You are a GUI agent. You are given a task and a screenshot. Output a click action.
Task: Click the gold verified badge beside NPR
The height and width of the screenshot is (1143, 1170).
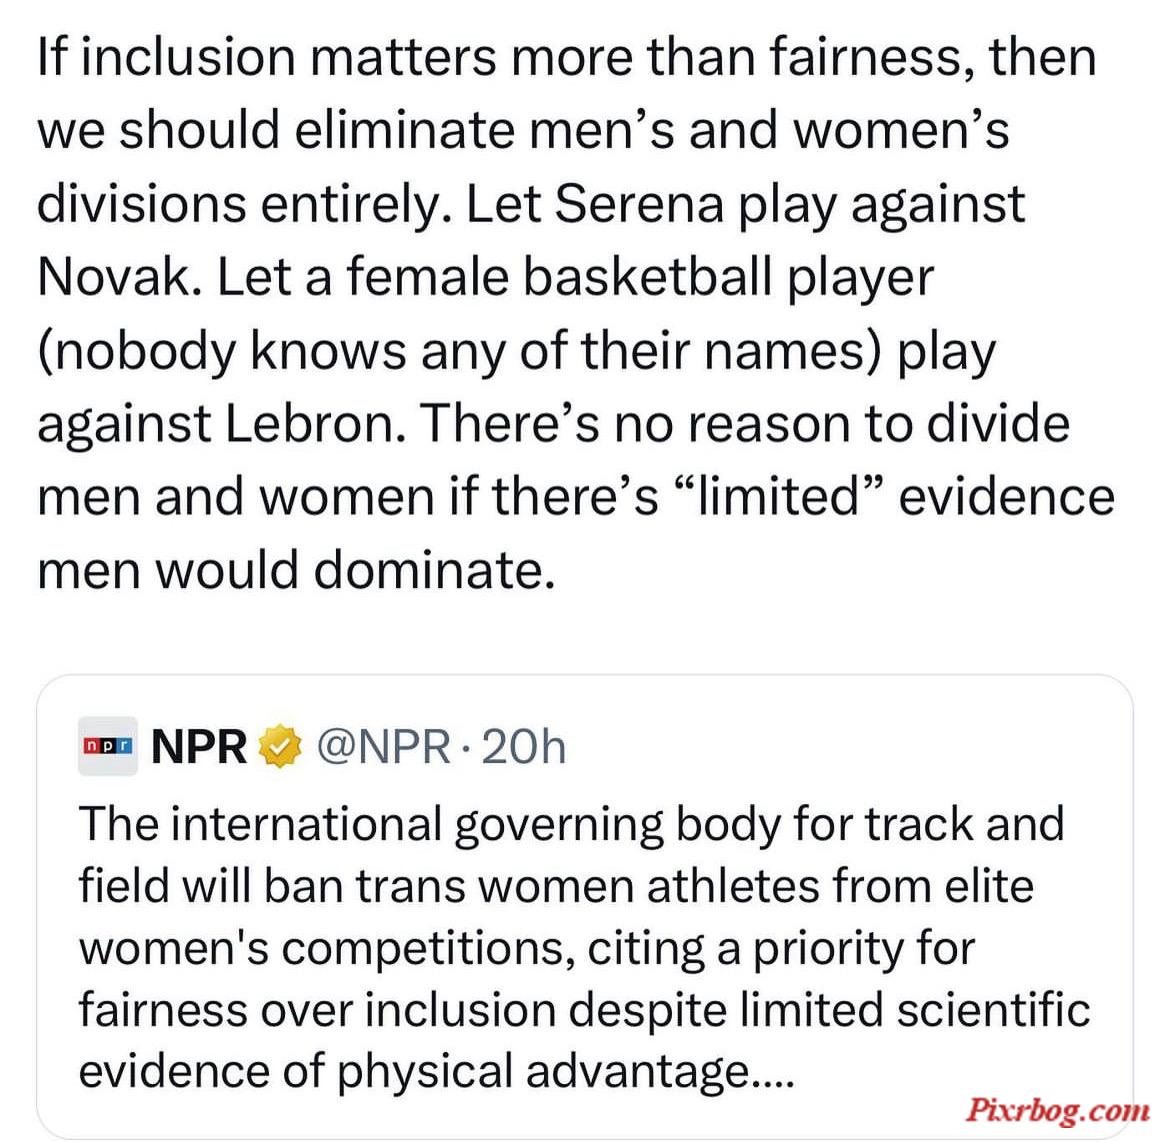point(280,745)
